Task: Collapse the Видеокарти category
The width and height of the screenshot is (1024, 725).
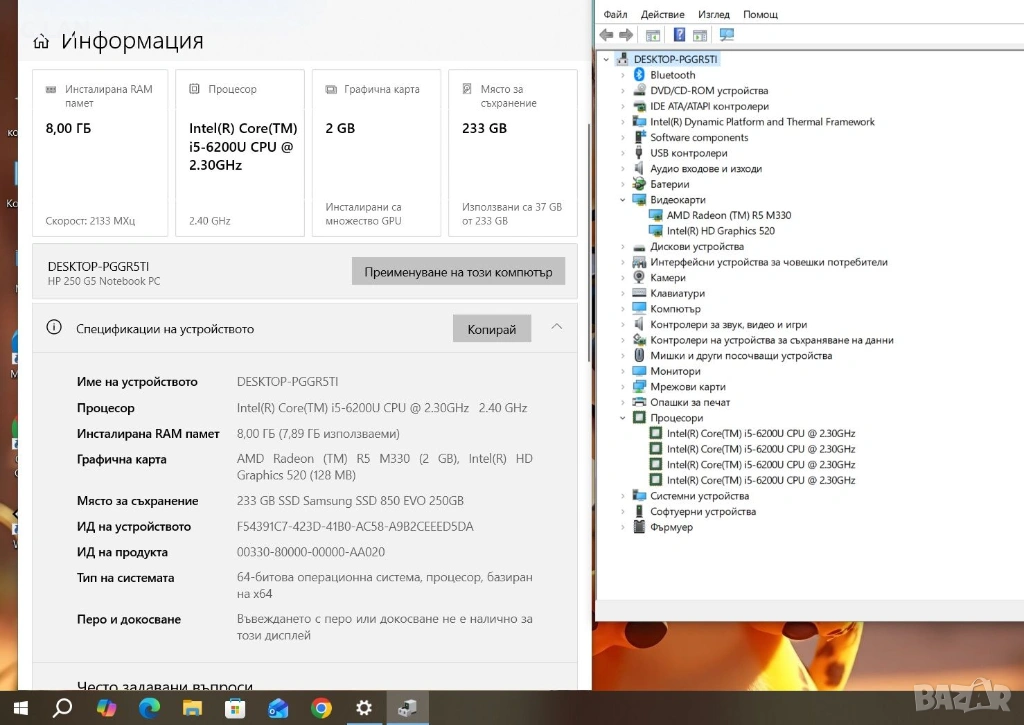Action: pyautogui.click(x=624, y=200)
